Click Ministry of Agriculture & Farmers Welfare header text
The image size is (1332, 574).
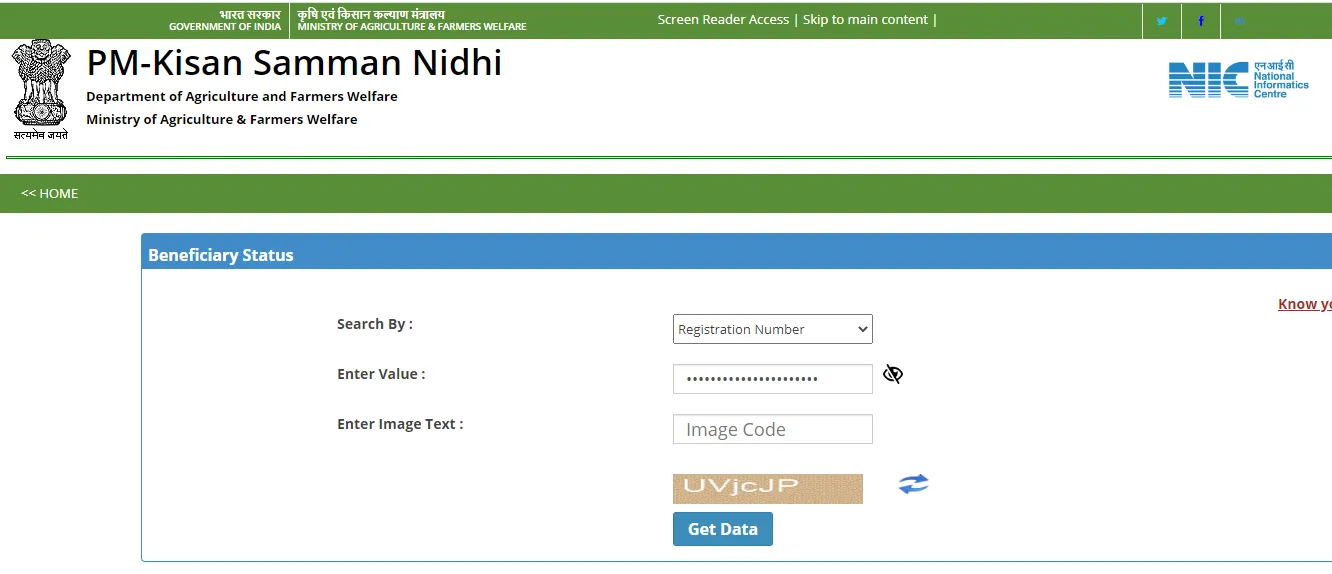tap(412, 27)
